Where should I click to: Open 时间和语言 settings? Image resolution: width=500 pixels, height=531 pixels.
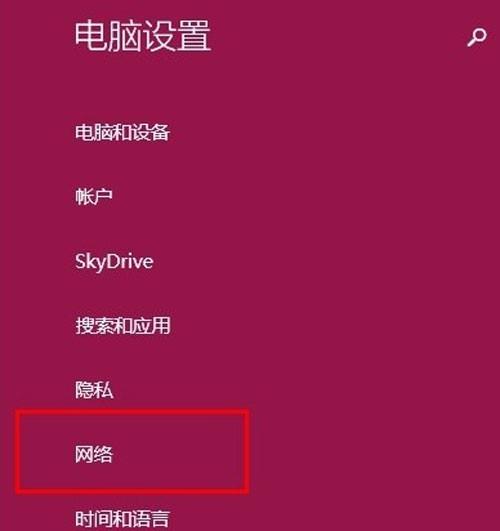[122, 518]
